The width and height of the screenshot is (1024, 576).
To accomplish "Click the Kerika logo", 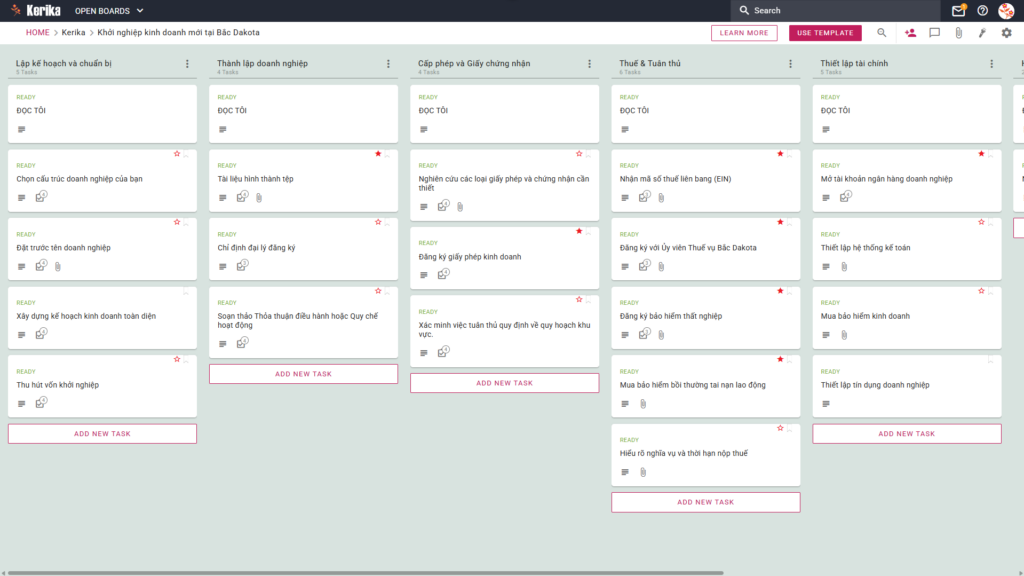I will pyautogui.click(x=36, y=10).
